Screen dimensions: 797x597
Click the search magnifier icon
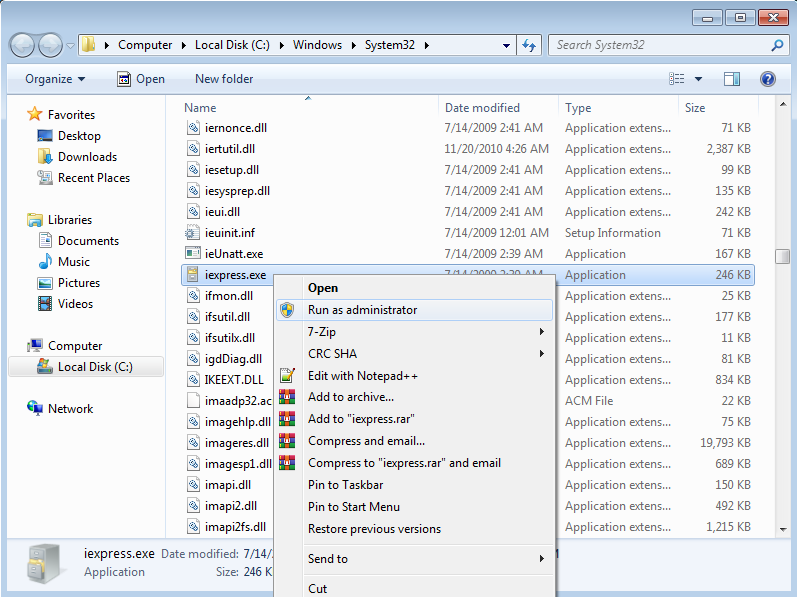[777, 45]
